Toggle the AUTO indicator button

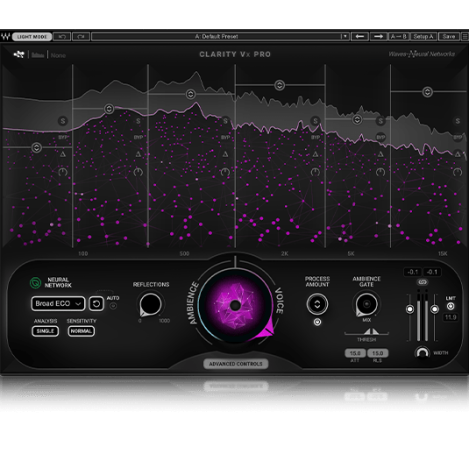click(113, 305)
